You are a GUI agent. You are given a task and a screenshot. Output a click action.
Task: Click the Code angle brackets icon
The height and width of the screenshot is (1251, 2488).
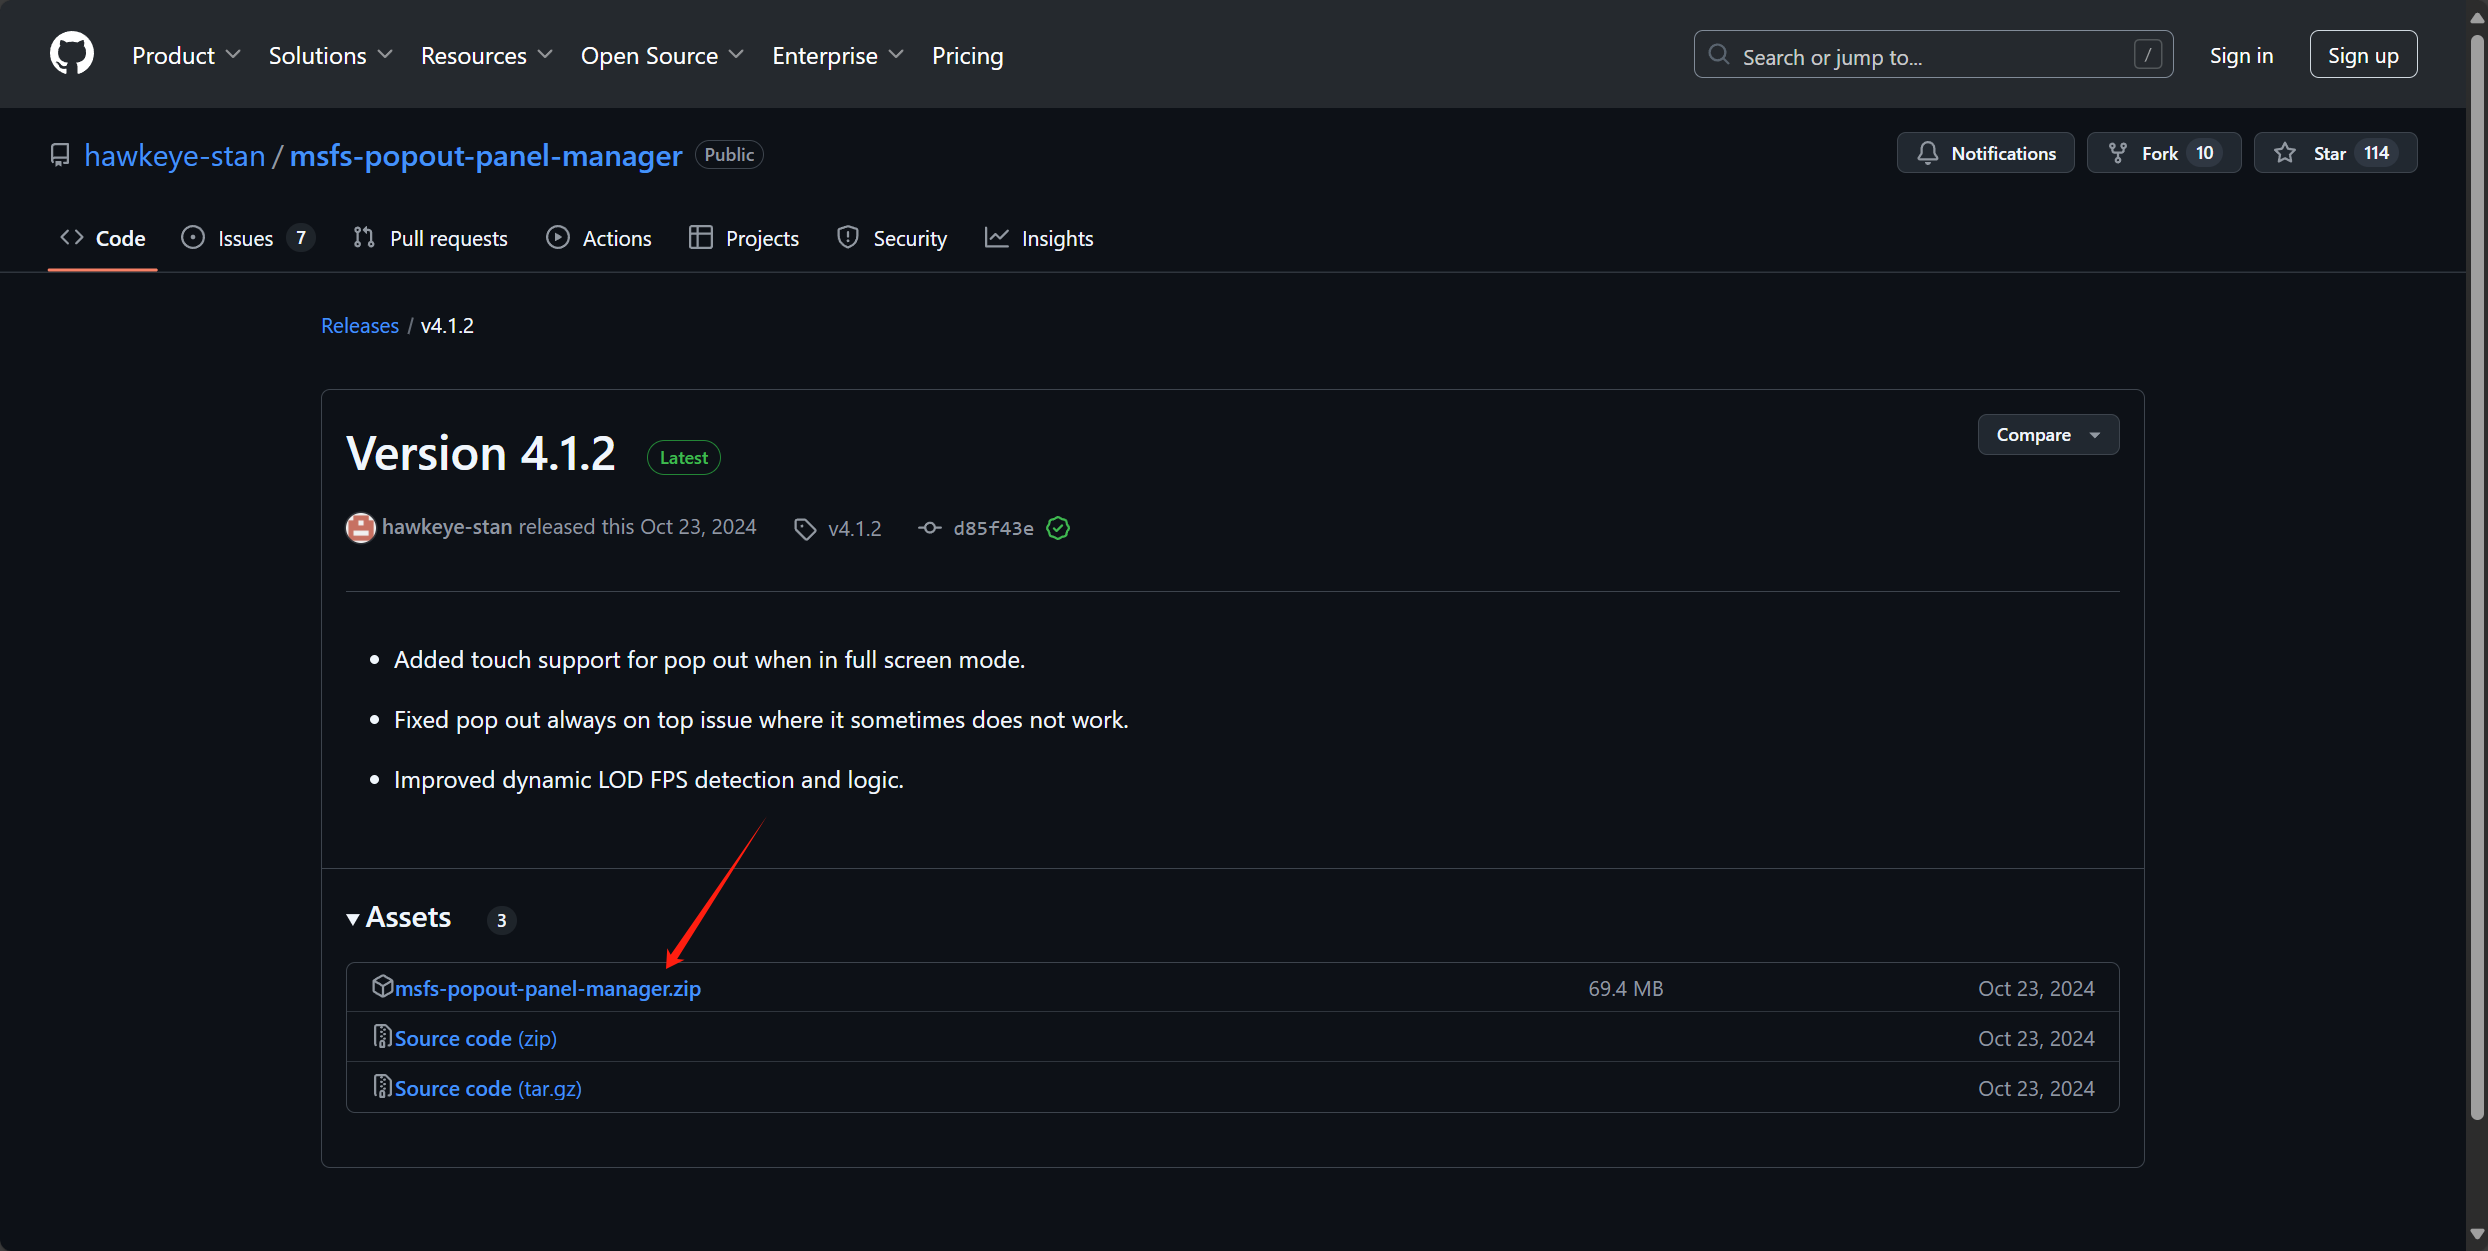[x=72, y=238]
